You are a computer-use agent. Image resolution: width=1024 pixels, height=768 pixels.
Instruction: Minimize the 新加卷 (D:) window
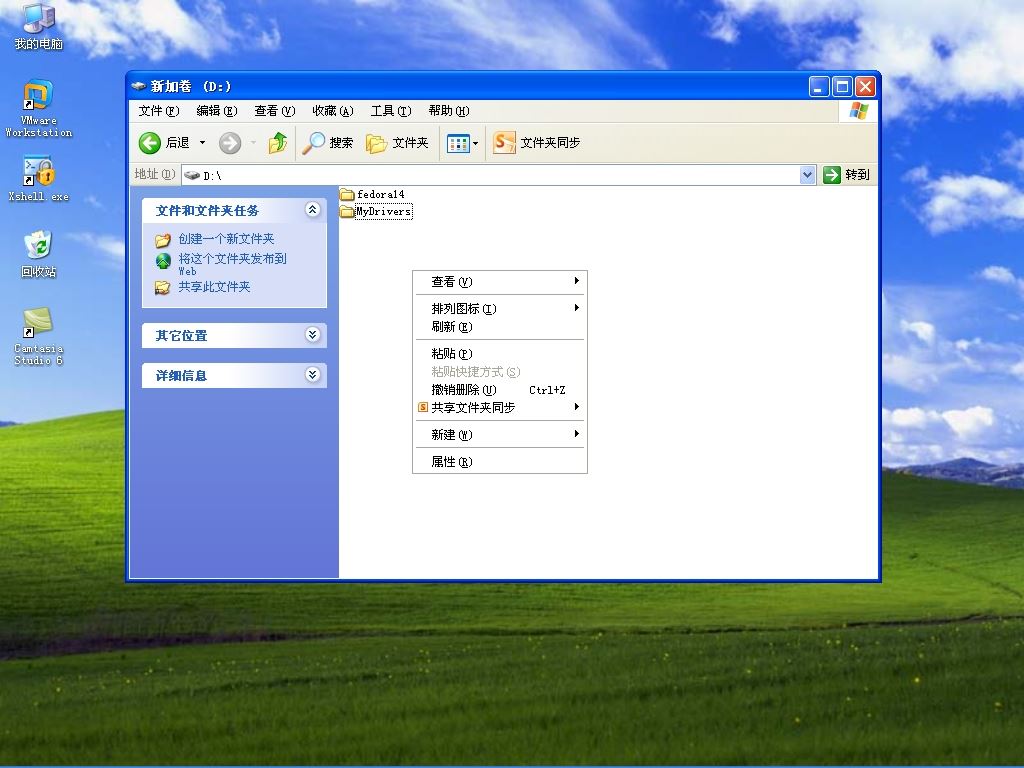click(x=818, y=86)
